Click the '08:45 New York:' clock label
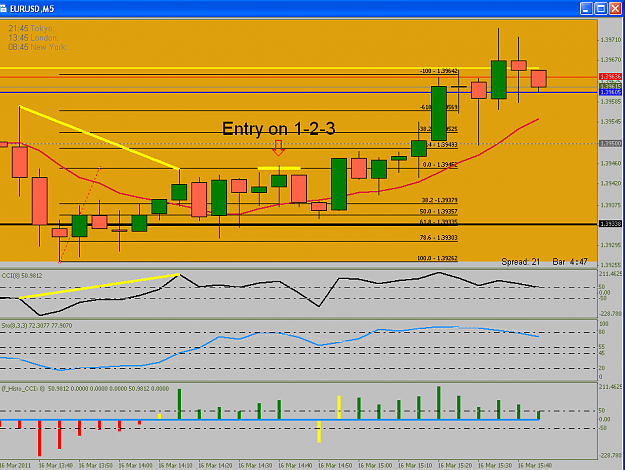 [x=37, y=47]
